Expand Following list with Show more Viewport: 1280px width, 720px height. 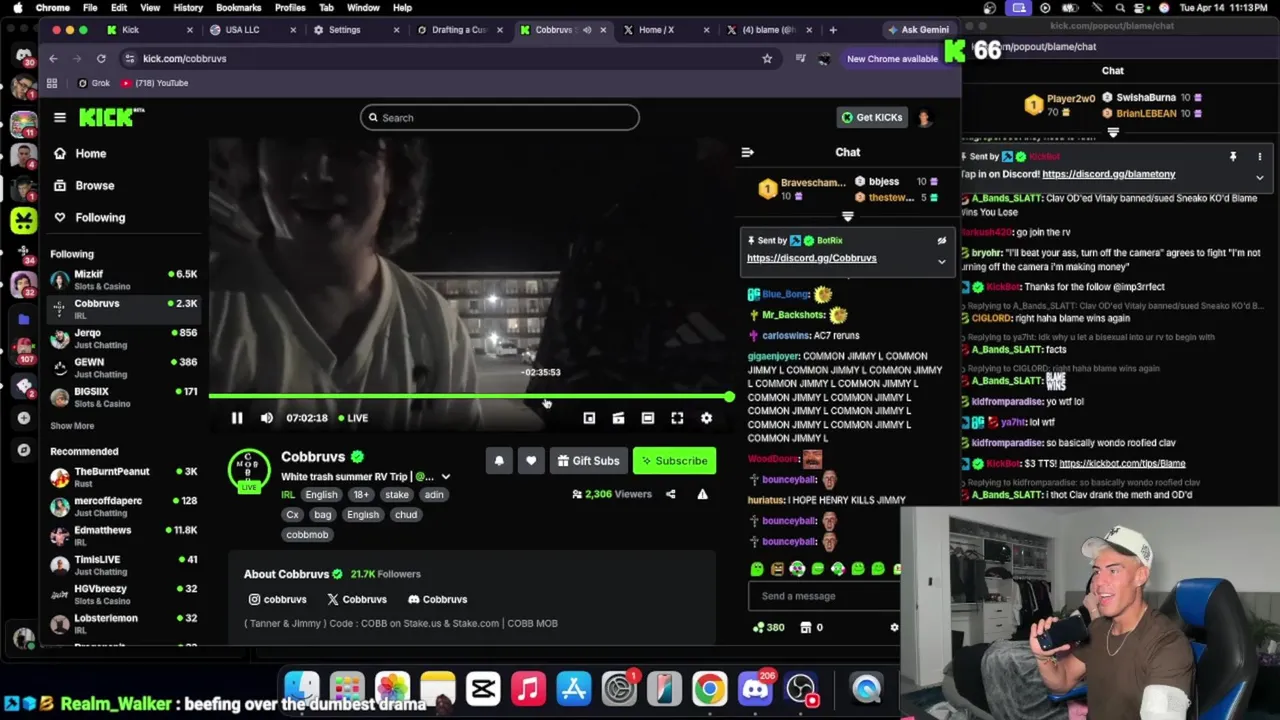(x=72, y=426)
